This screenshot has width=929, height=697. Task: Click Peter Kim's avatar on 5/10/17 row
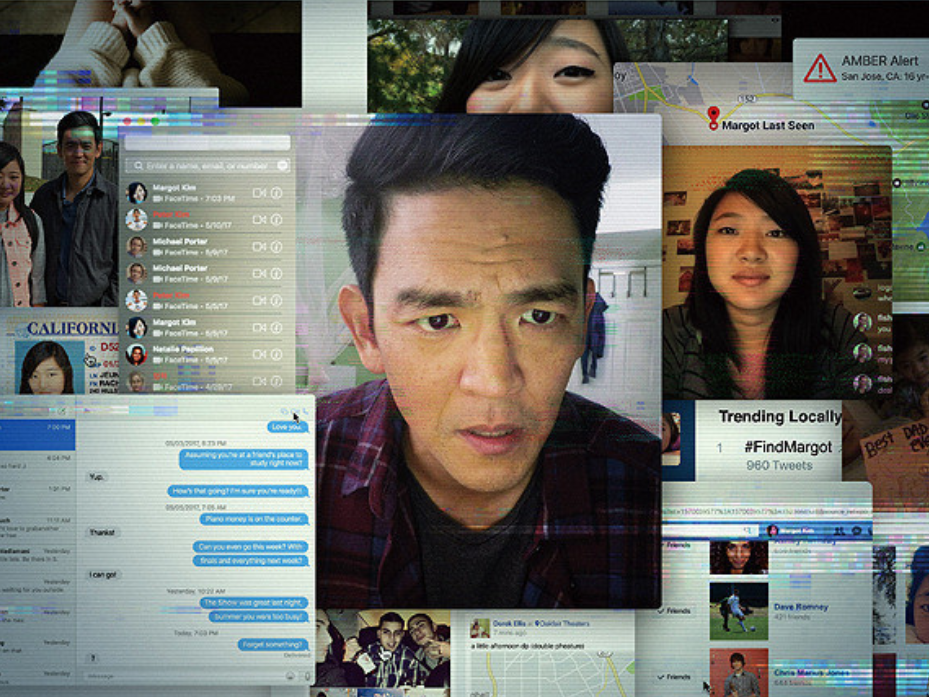click(x=136, y=219)
